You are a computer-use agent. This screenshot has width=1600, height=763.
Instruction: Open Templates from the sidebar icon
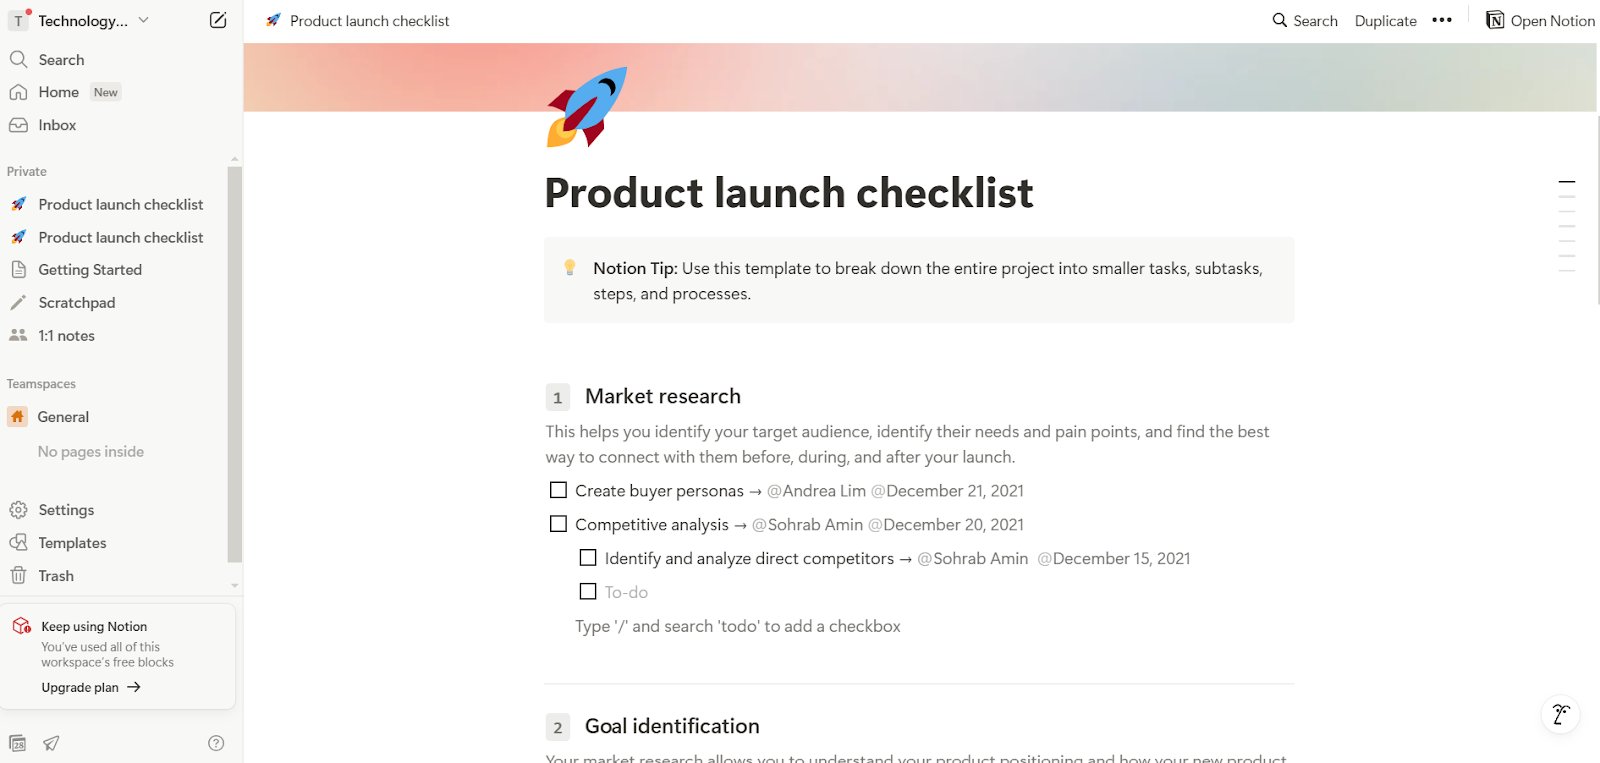(x=19, y=542)
